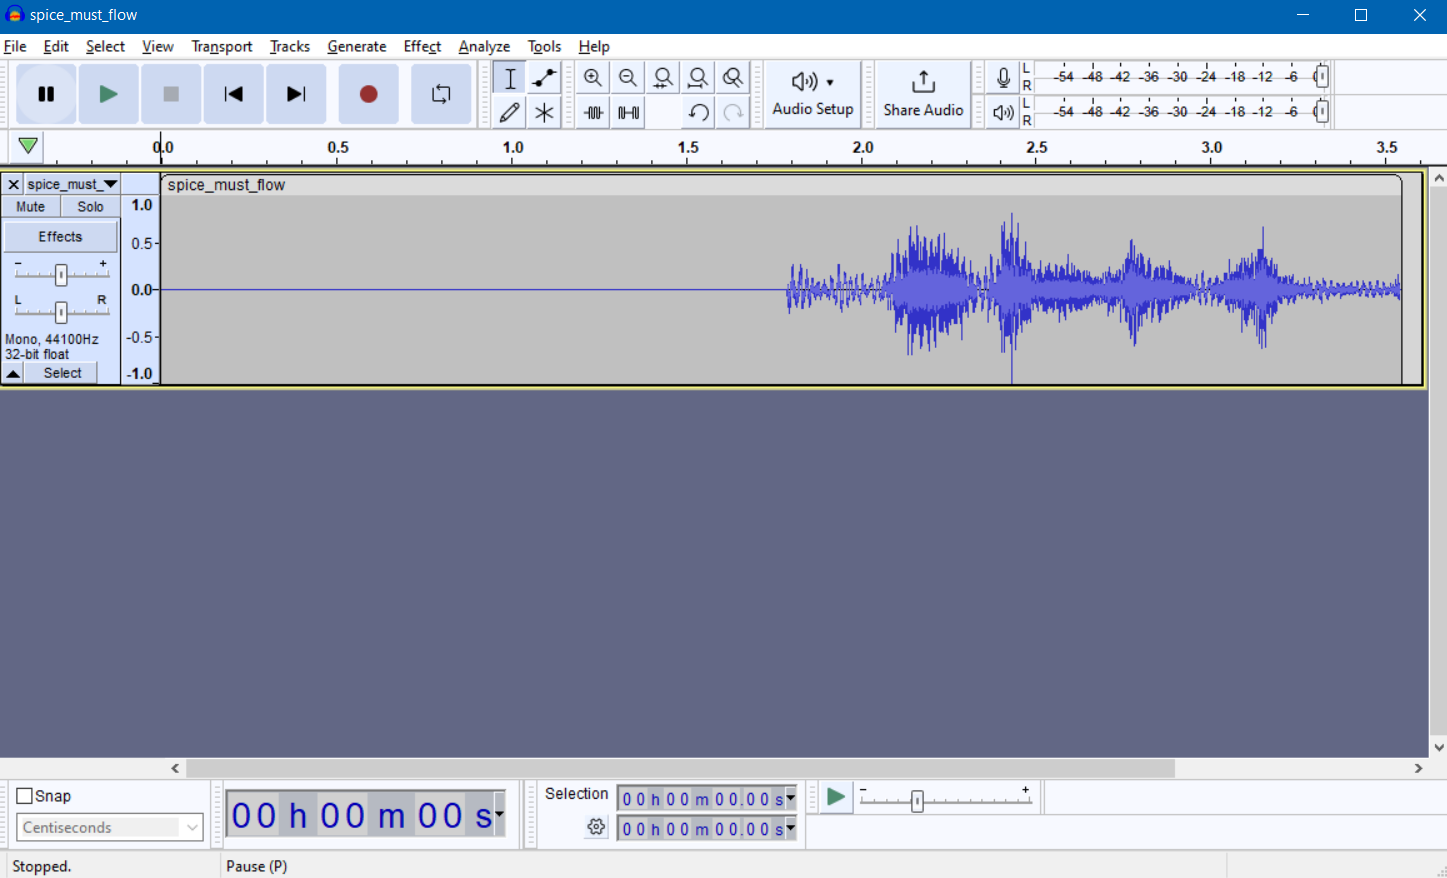Screen dimensions: 1447x878
Task: Click the Undo arrow icon
Action: point(698,112)
